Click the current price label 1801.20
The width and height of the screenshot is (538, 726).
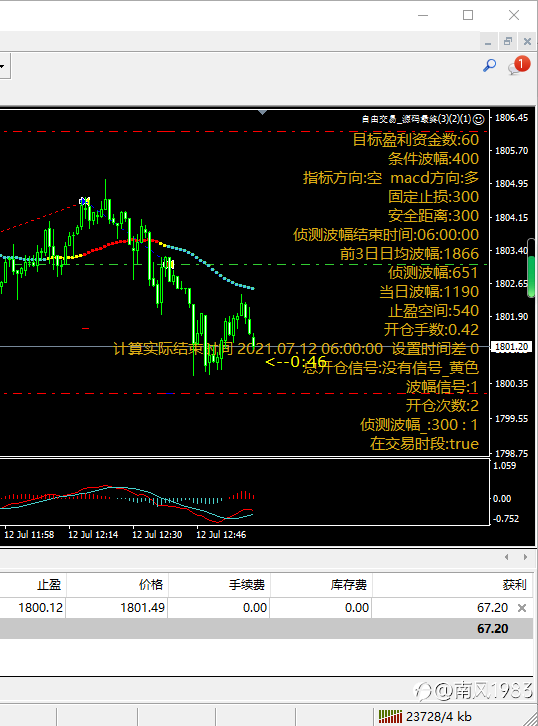click(512, 347)
